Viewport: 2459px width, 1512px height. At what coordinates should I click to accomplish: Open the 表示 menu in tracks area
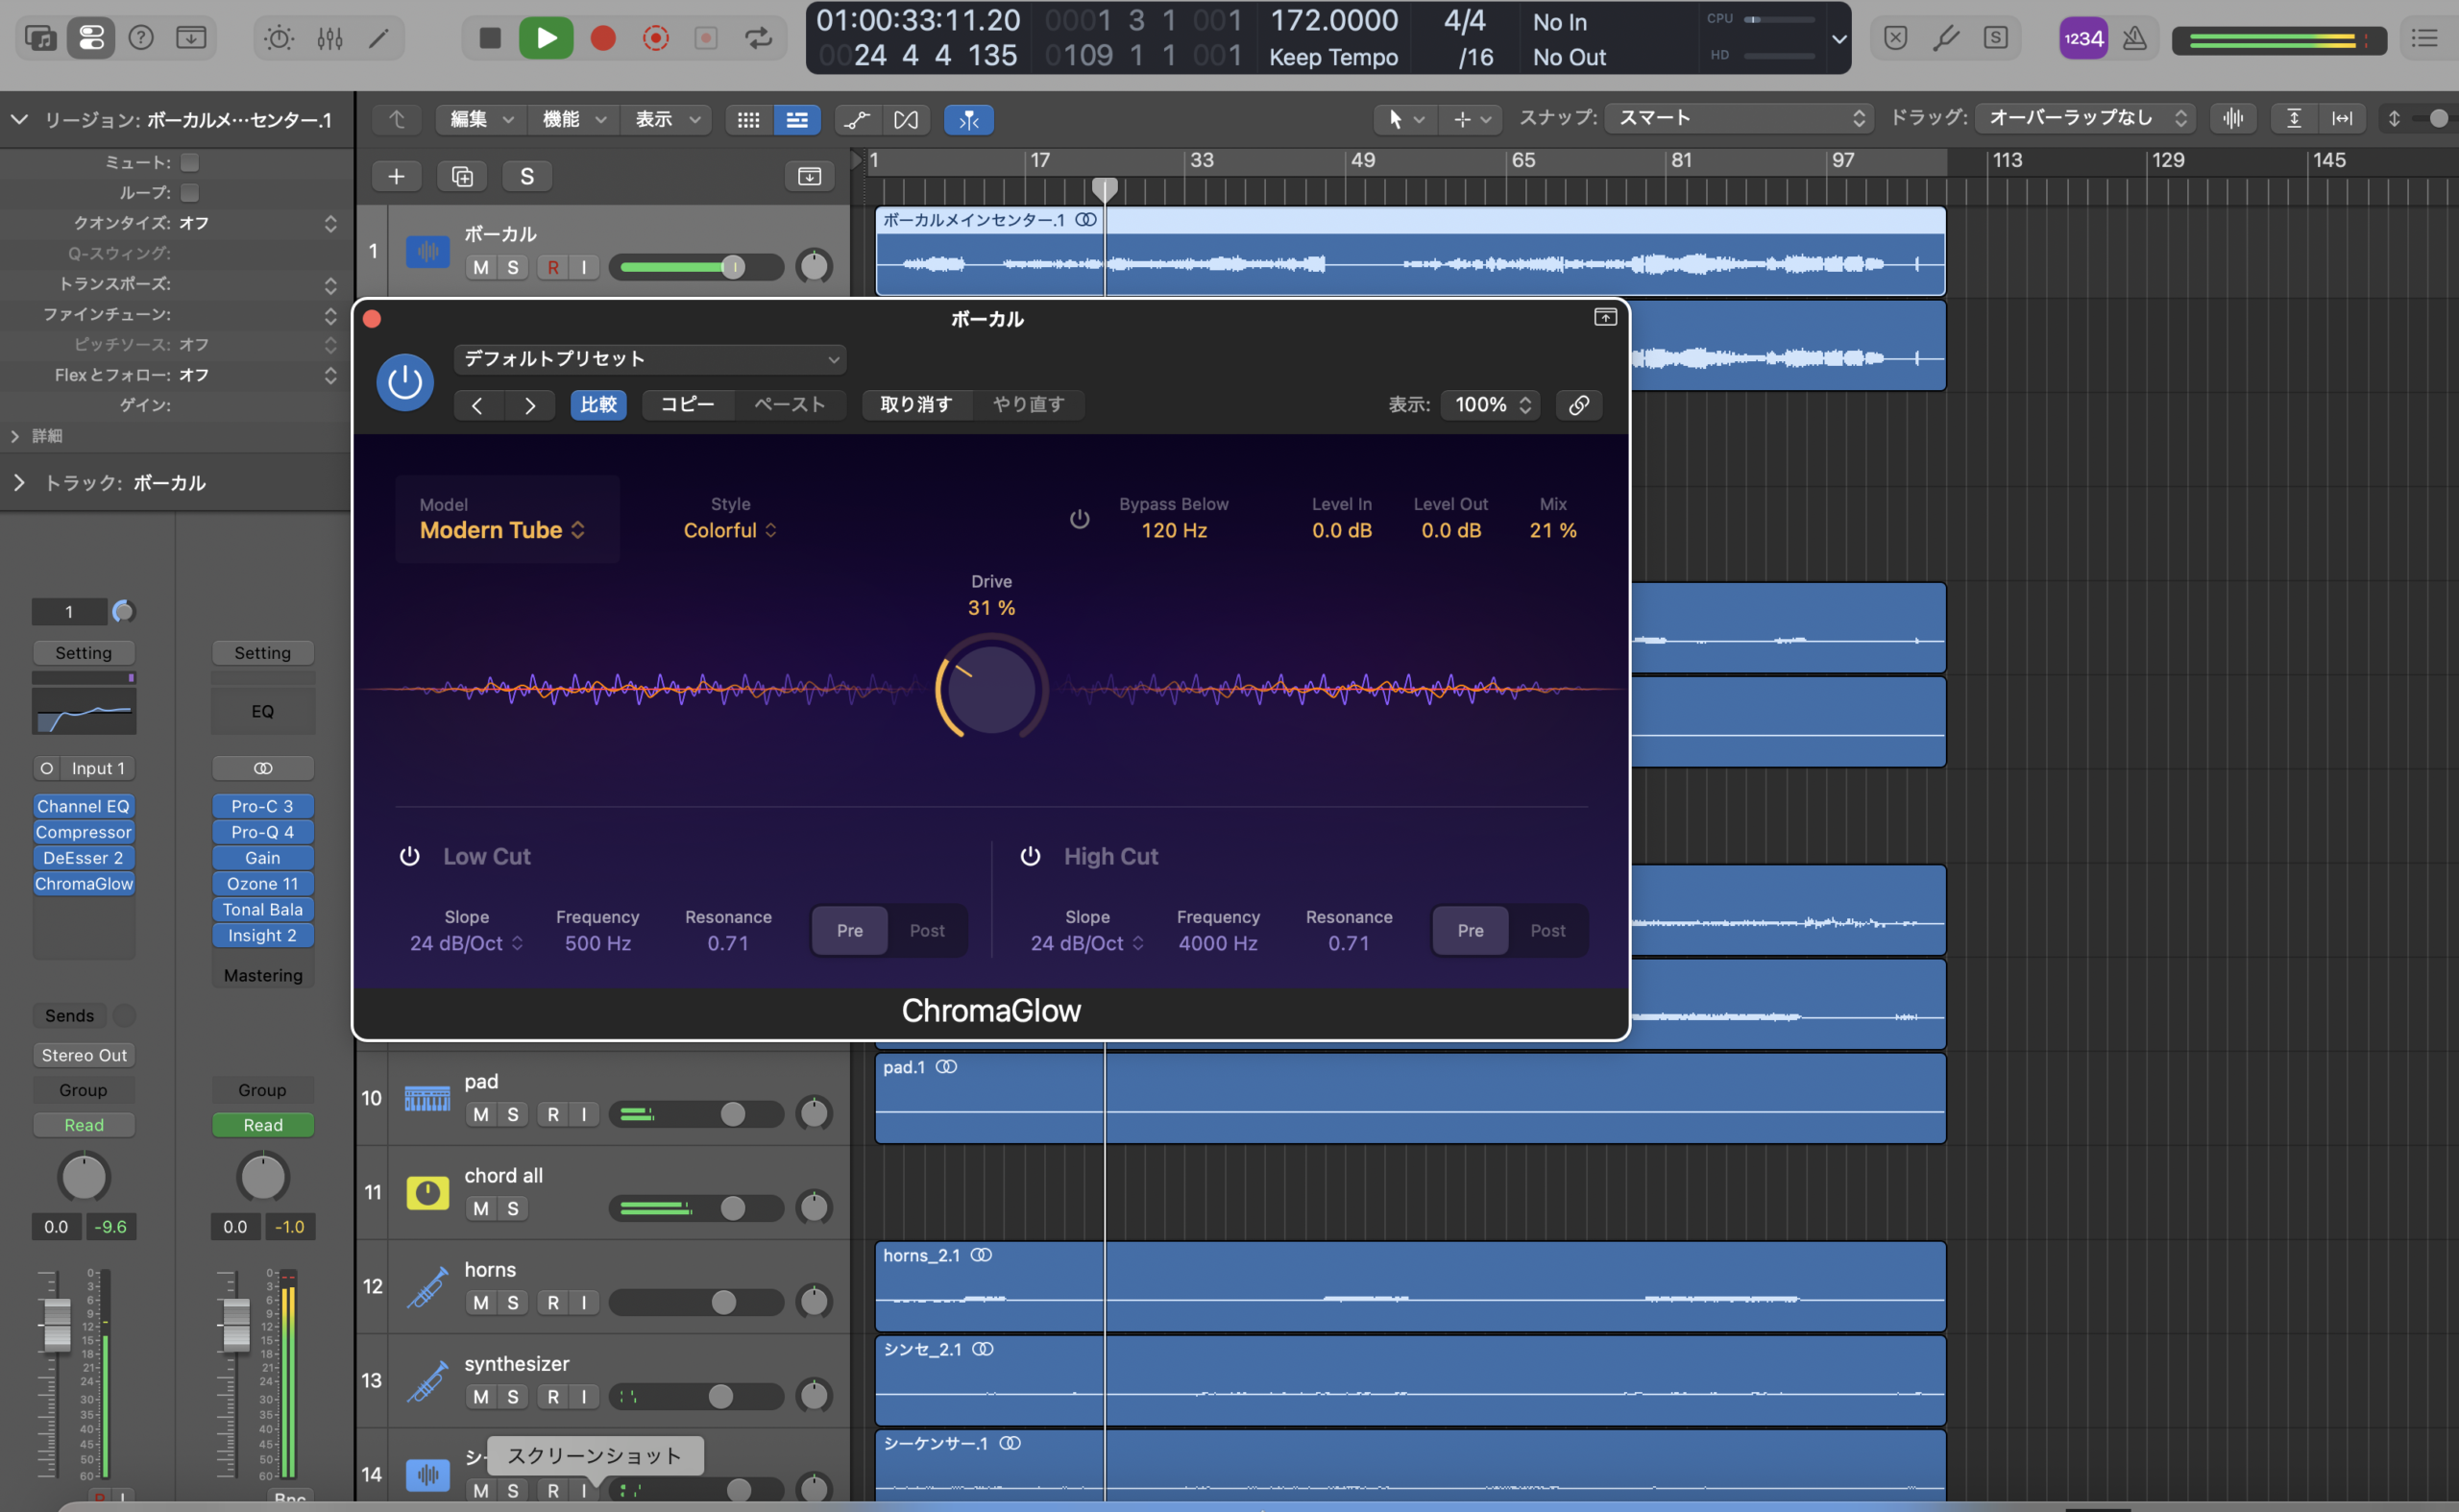pos(666,119)
